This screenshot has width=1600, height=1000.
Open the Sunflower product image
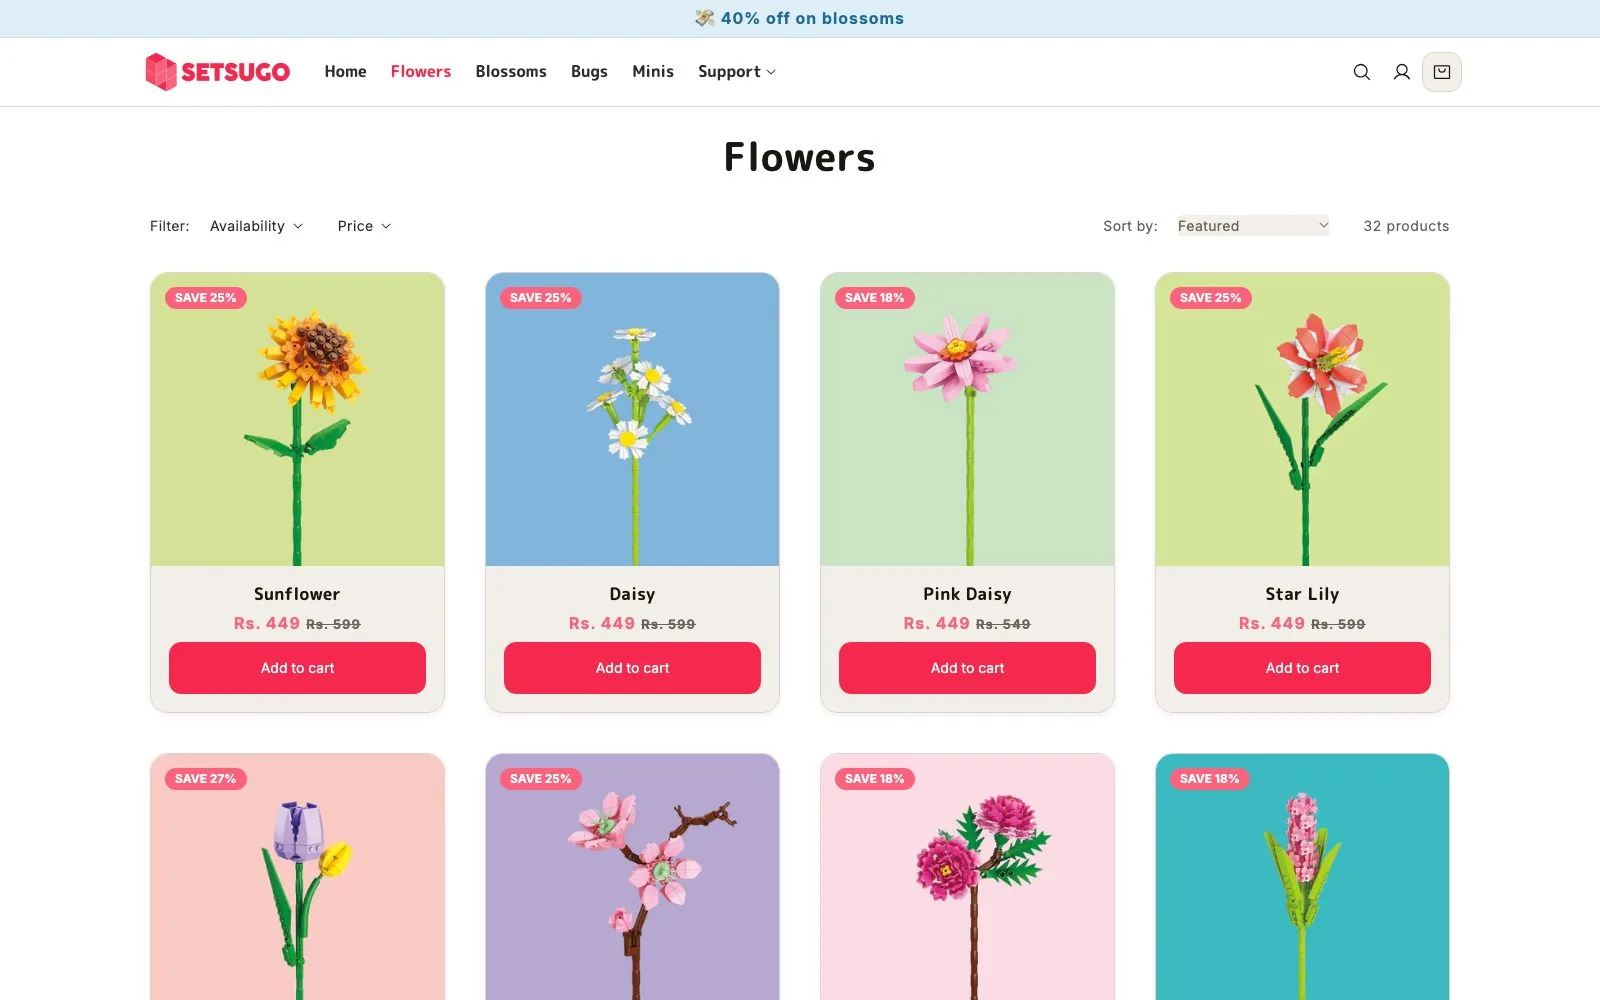point(297,420)
